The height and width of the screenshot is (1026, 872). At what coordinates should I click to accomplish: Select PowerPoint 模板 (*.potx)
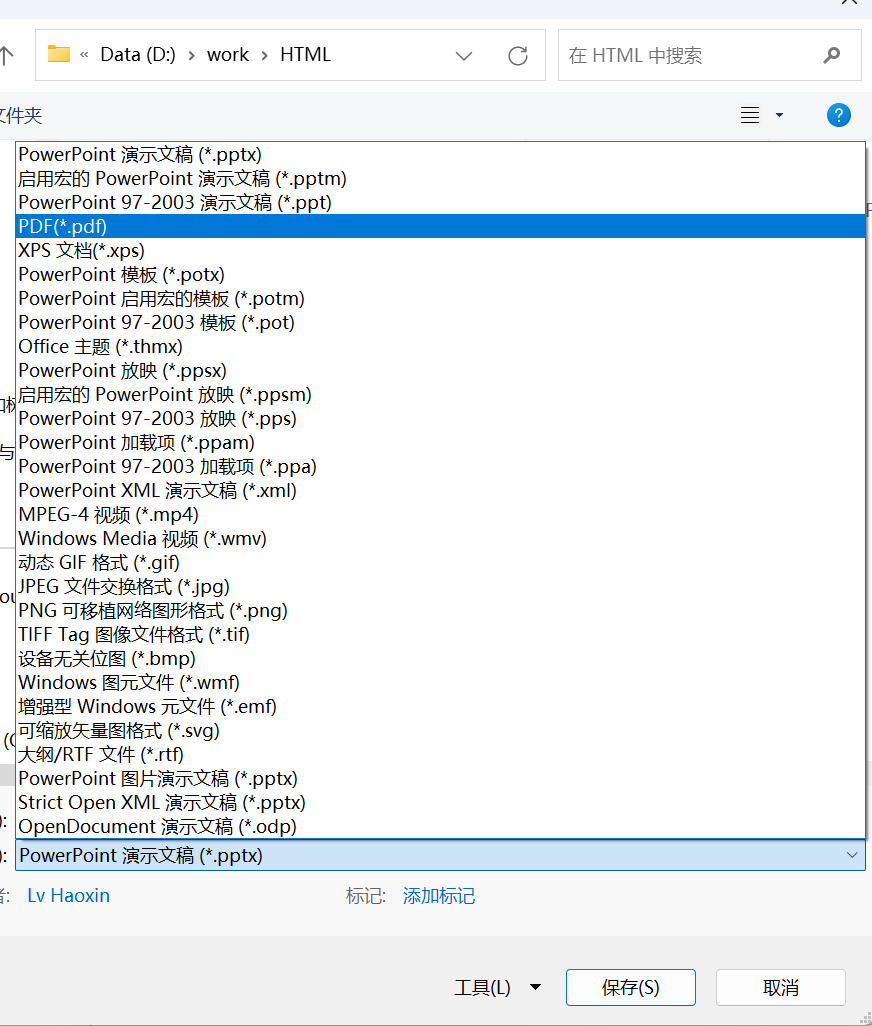(440, 274)
